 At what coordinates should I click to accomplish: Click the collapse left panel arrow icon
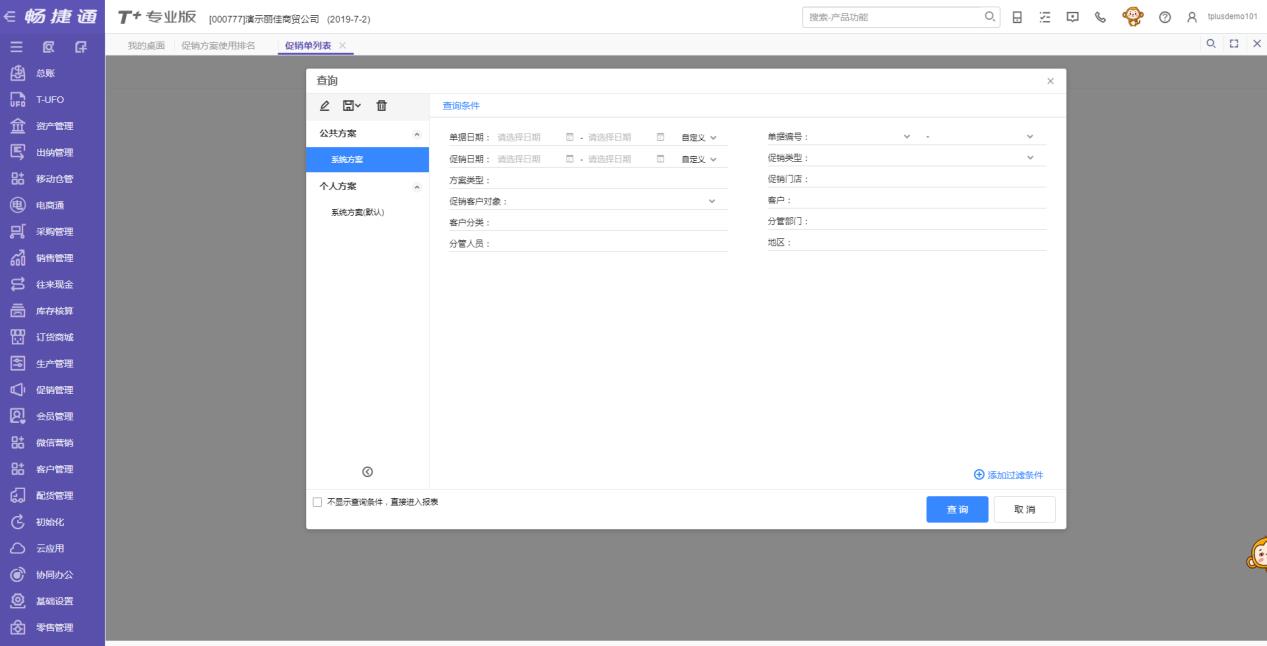tap(367, 472)
